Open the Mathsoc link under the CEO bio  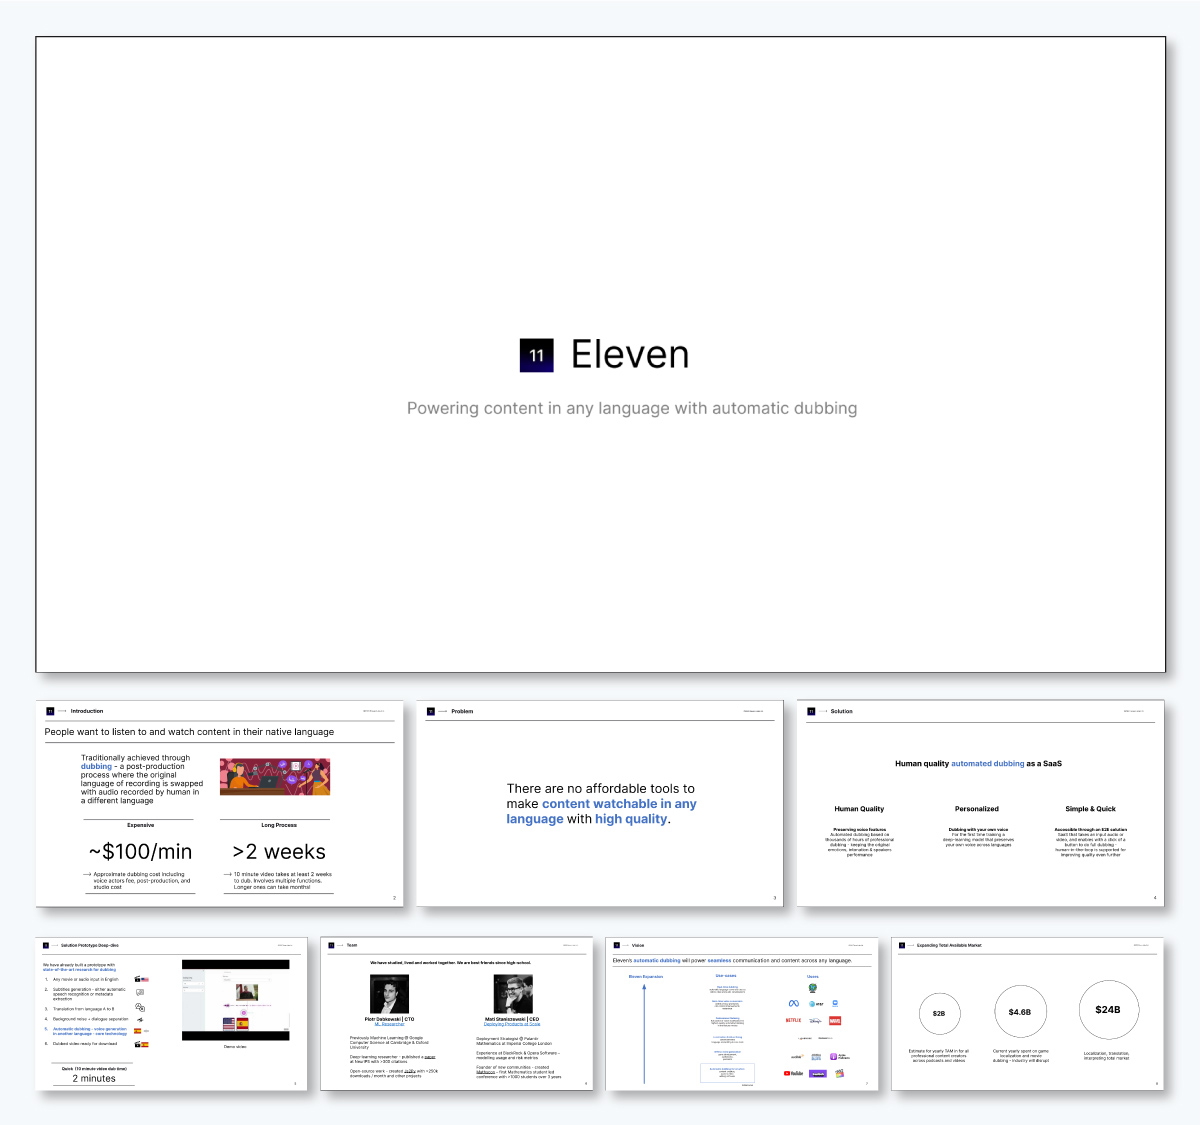click(483, 1070)
